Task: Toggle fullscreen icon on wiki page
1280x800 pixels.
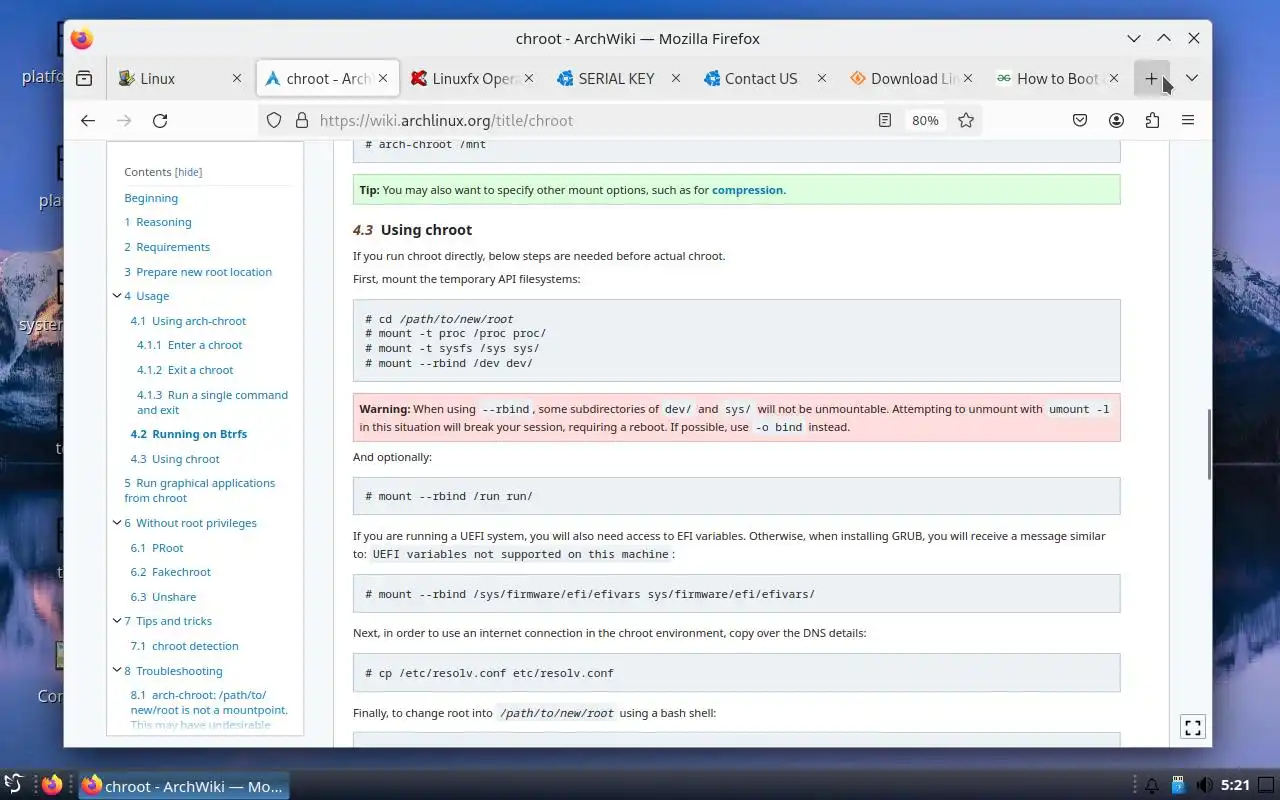Action: [x=1192, y=727]
